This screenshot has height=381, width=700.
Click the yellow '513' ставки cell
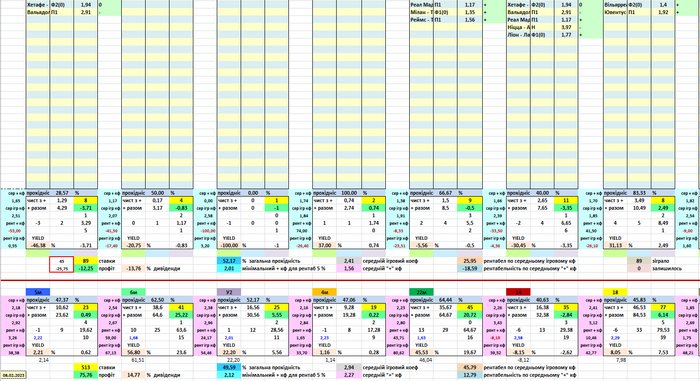(x=86, y=368)
